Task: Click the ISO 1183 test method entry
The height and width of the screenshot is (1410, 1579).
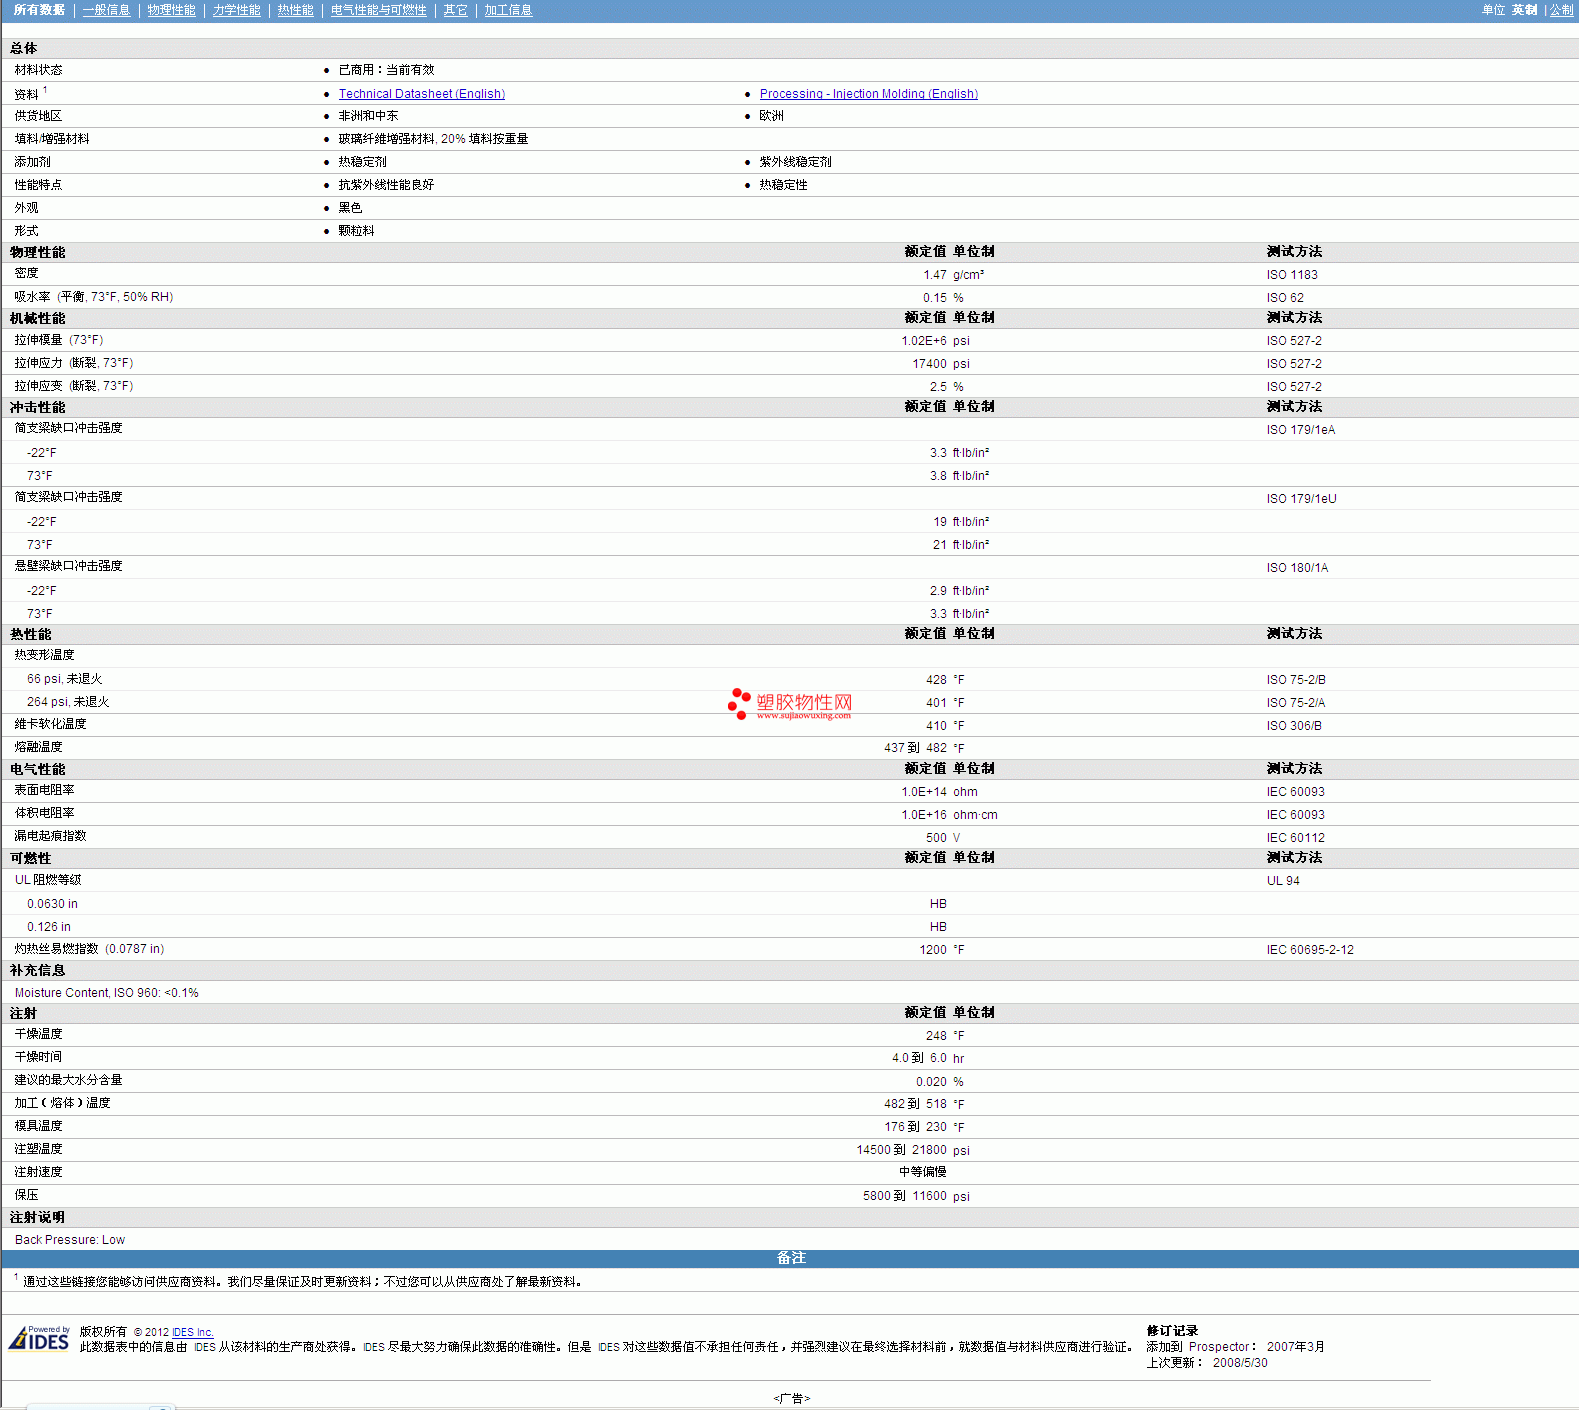Action: [1292, 275]
